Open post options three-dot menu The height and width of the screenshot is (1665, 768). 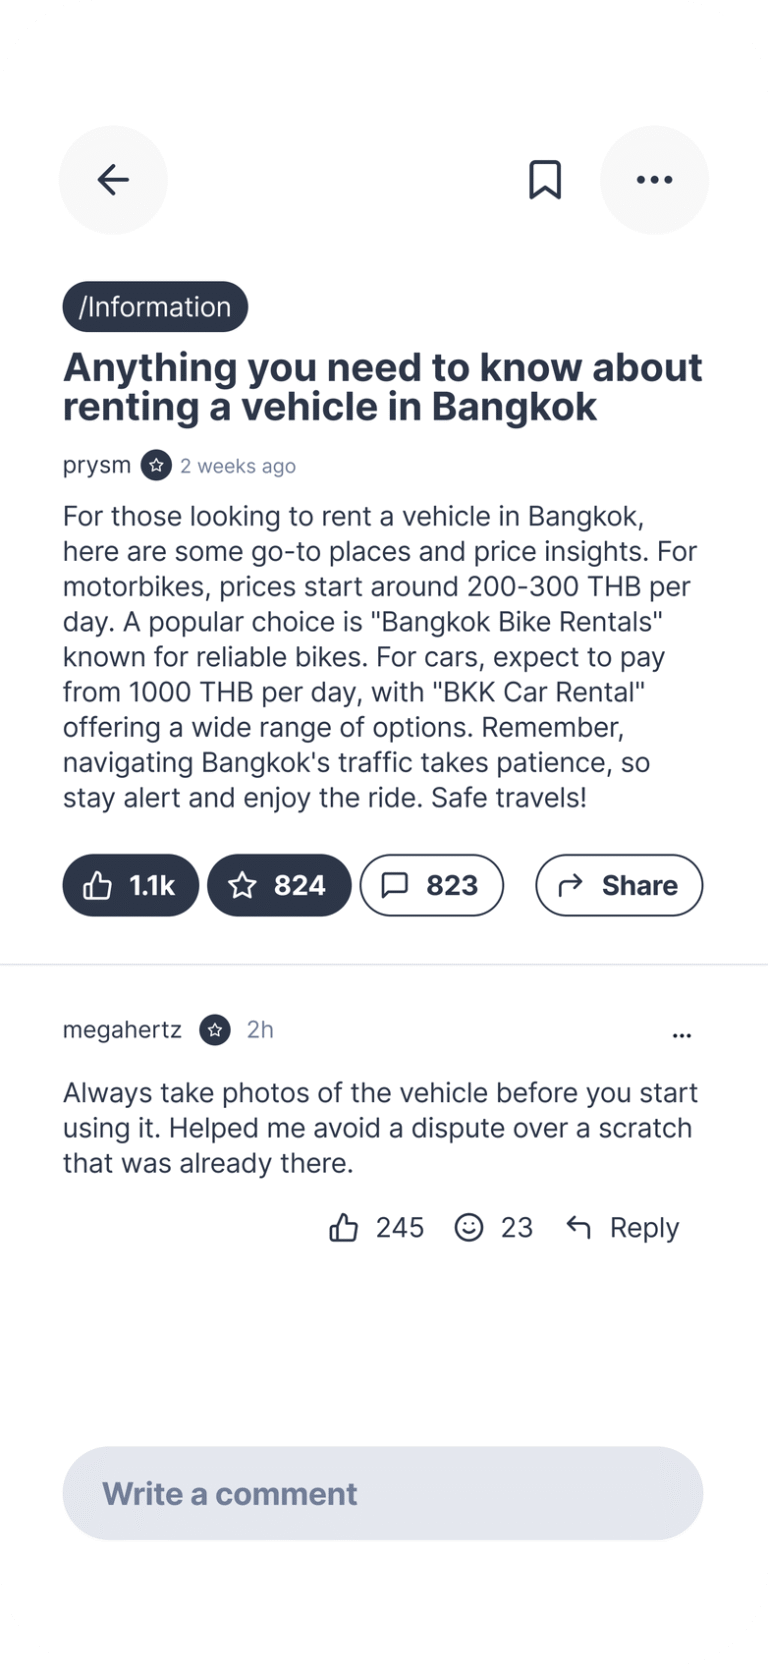coord(654,180)
